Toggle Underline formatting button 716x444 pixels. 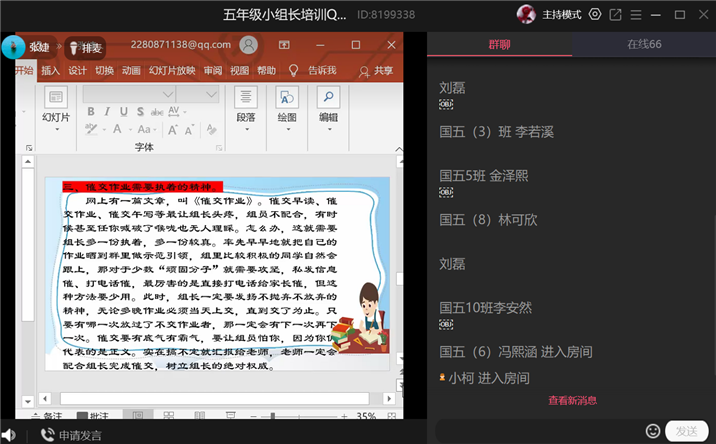point(124,111)
